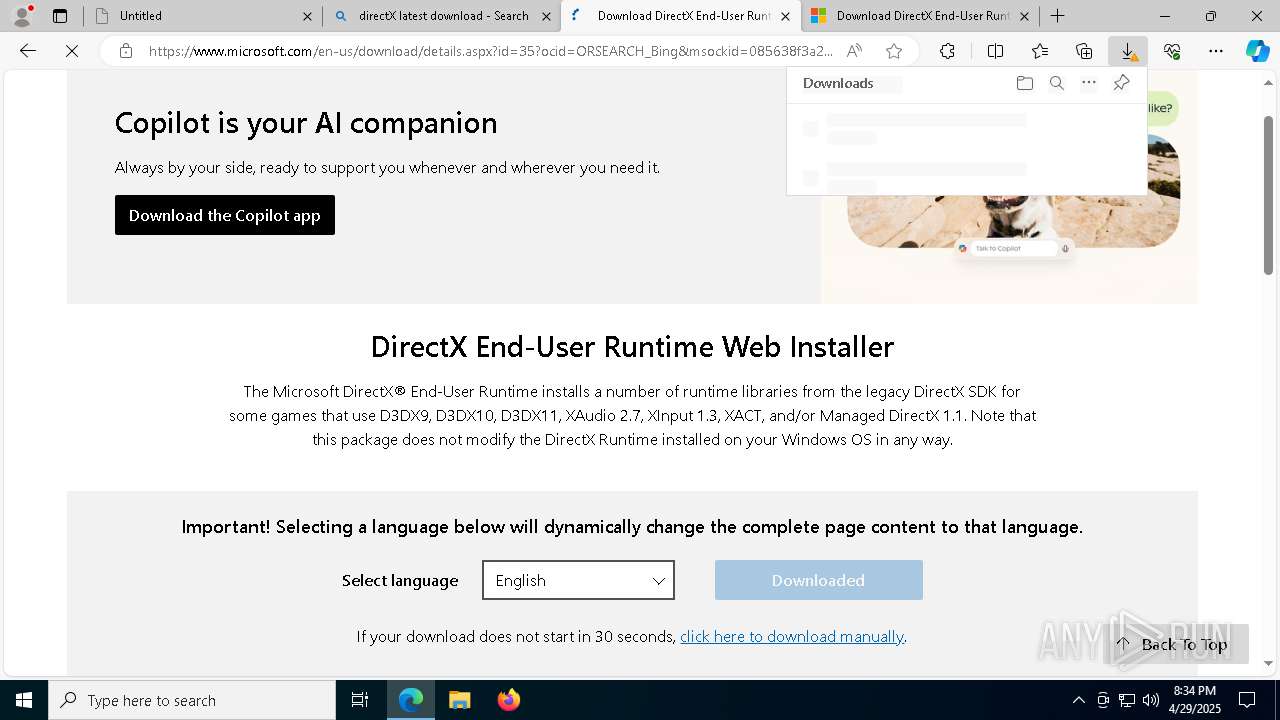Open Task View on taskbar
Viewport: 1280px width, 720px height.
[360, 700]
